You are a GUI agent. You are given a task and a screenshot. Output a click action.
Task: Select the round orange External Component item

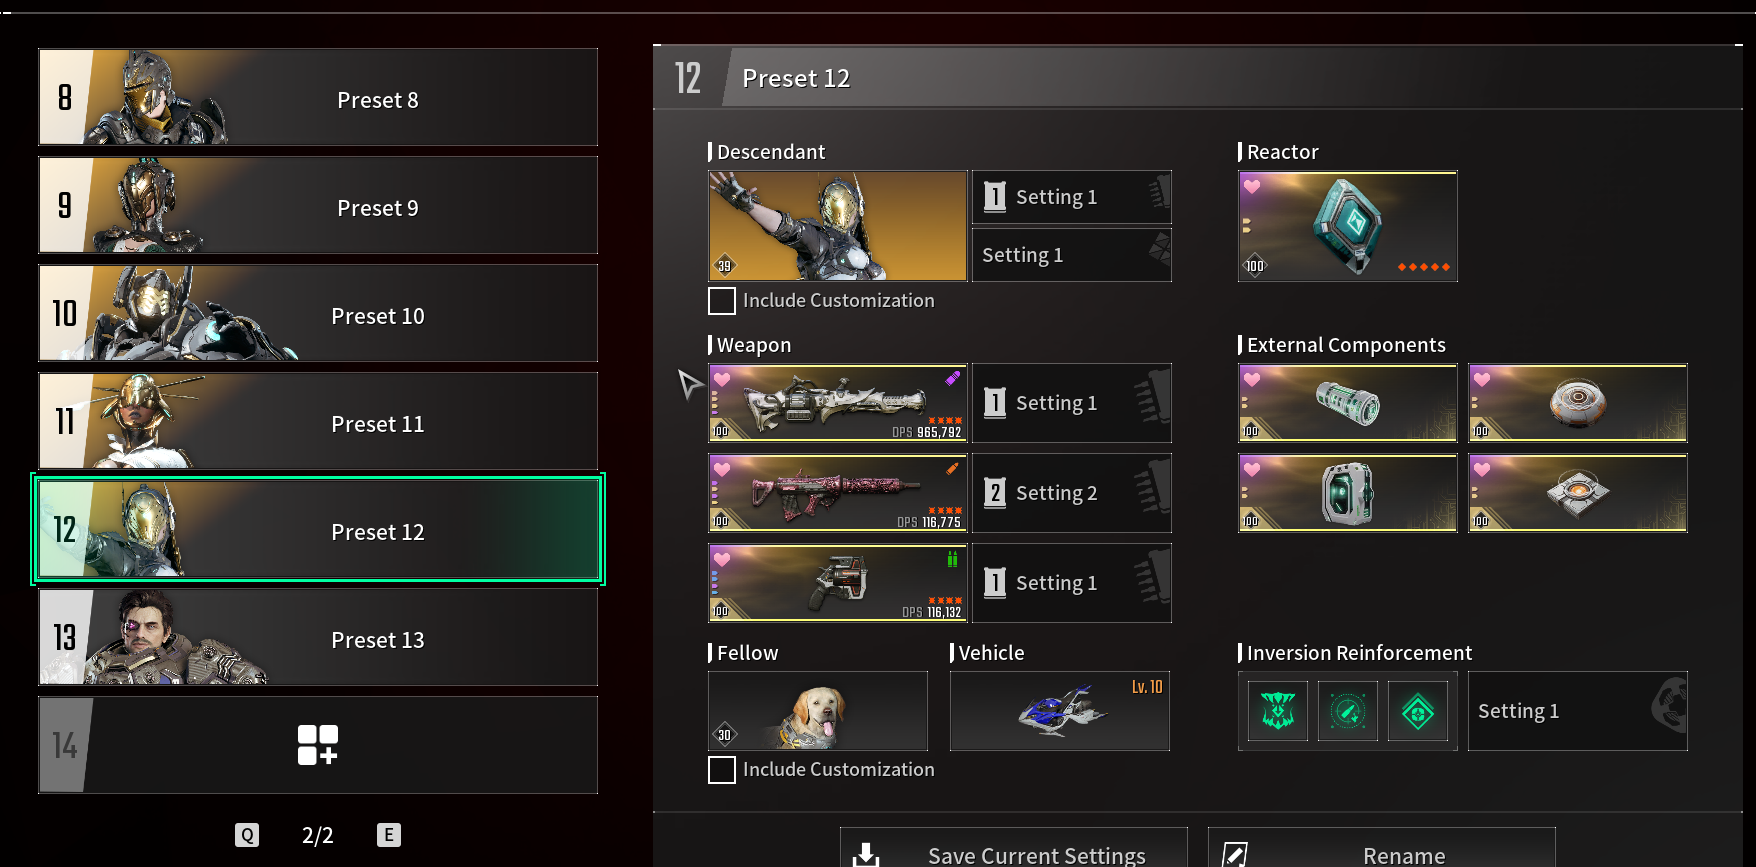(x=1577, y=403)
